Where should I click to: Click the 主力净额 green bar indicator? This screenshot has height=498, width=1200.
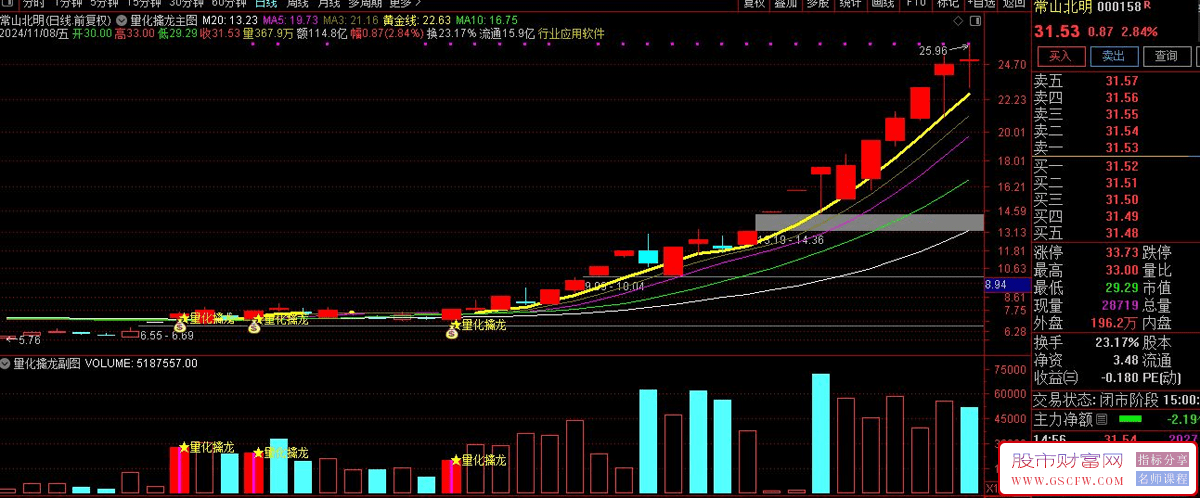pos(1129,418)
